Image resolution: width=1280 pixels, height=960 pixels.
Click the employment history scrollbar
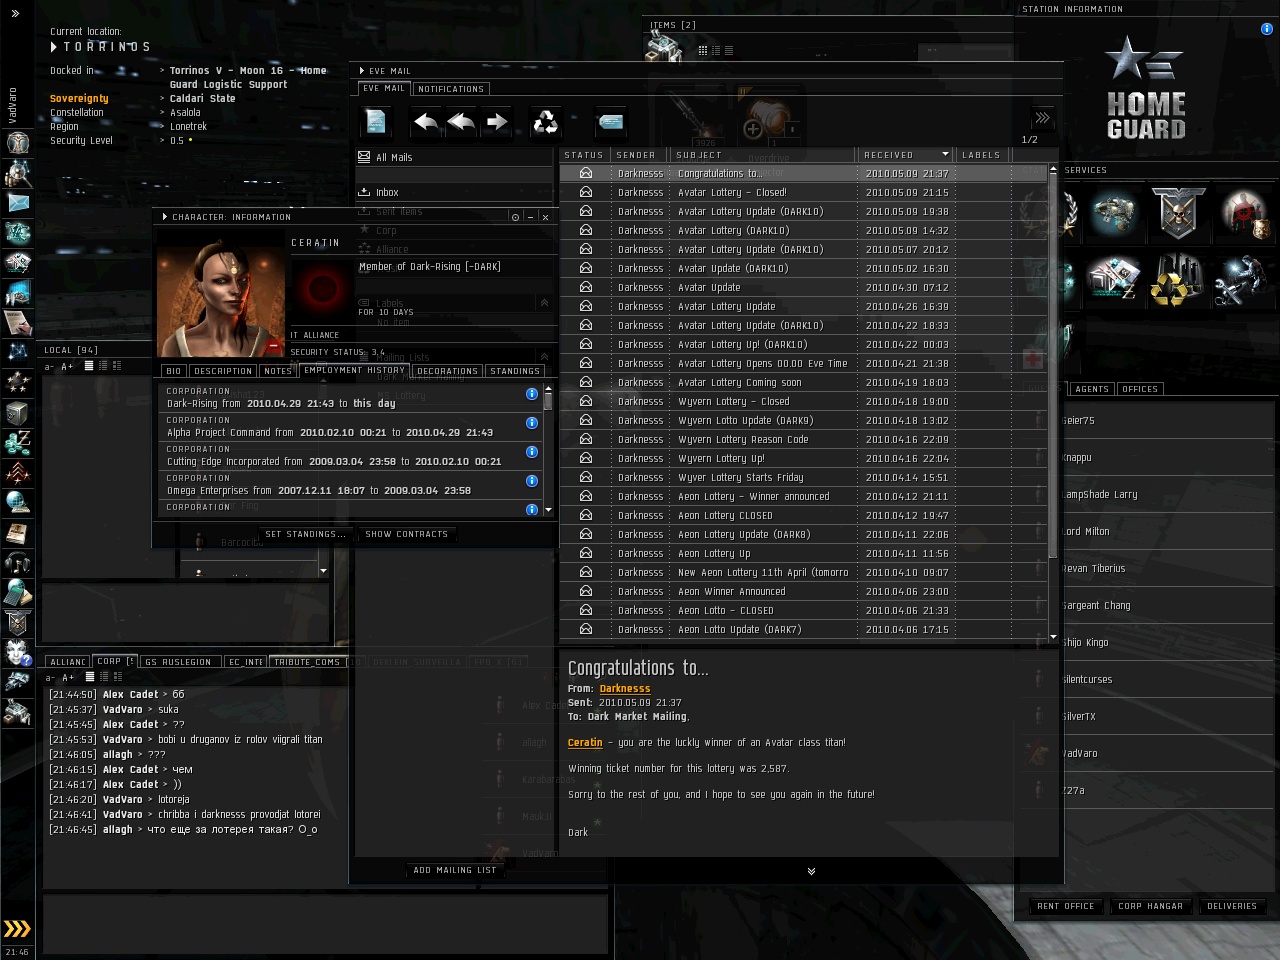(548, 401)
